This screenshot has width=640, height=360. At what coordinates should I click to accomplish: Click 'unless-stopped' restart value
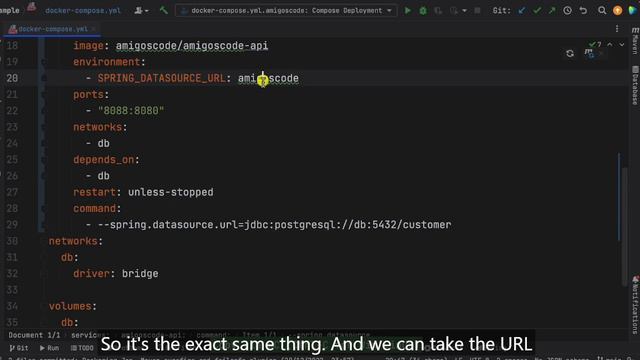[171, 192]
